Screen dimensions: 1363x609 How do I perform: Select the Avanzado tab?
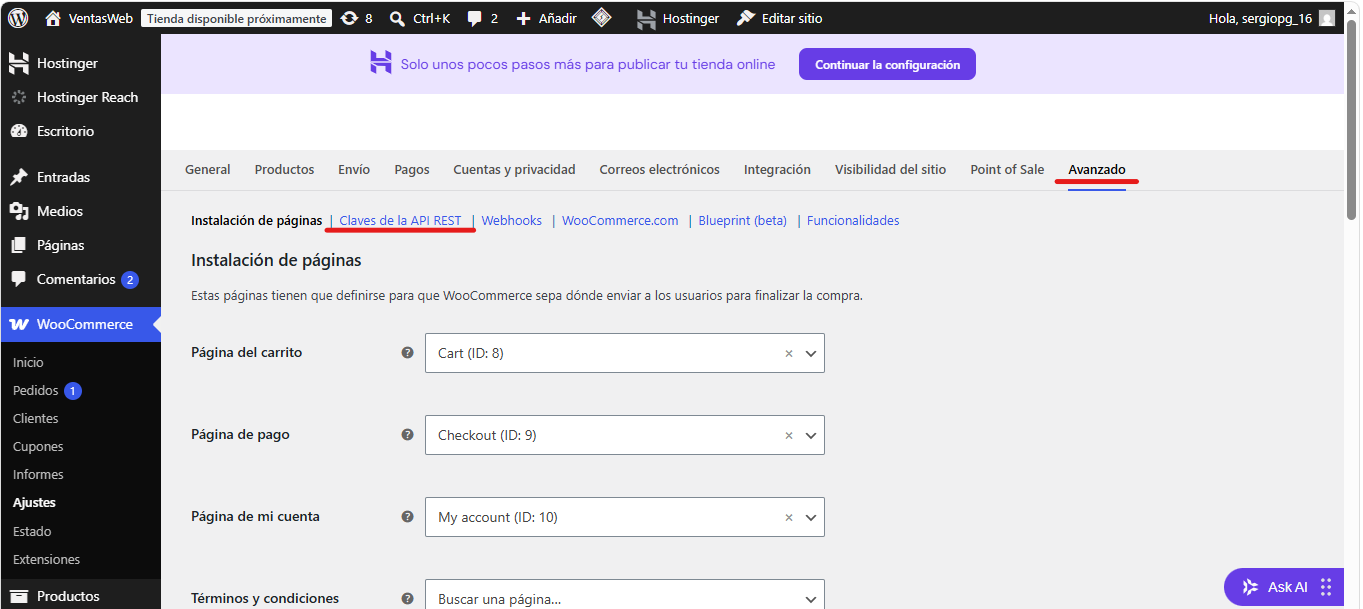1097,169
